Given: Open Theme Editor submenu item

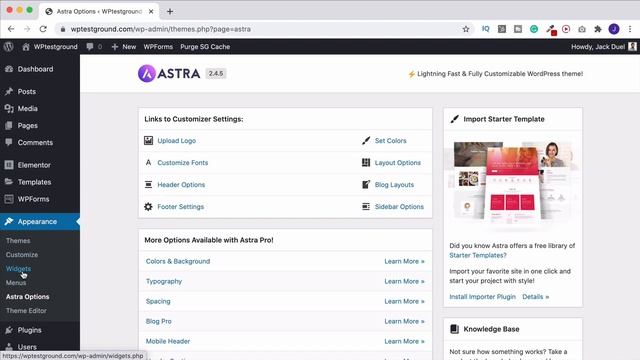Looking at the screenshot, I should tap(26, 311).
